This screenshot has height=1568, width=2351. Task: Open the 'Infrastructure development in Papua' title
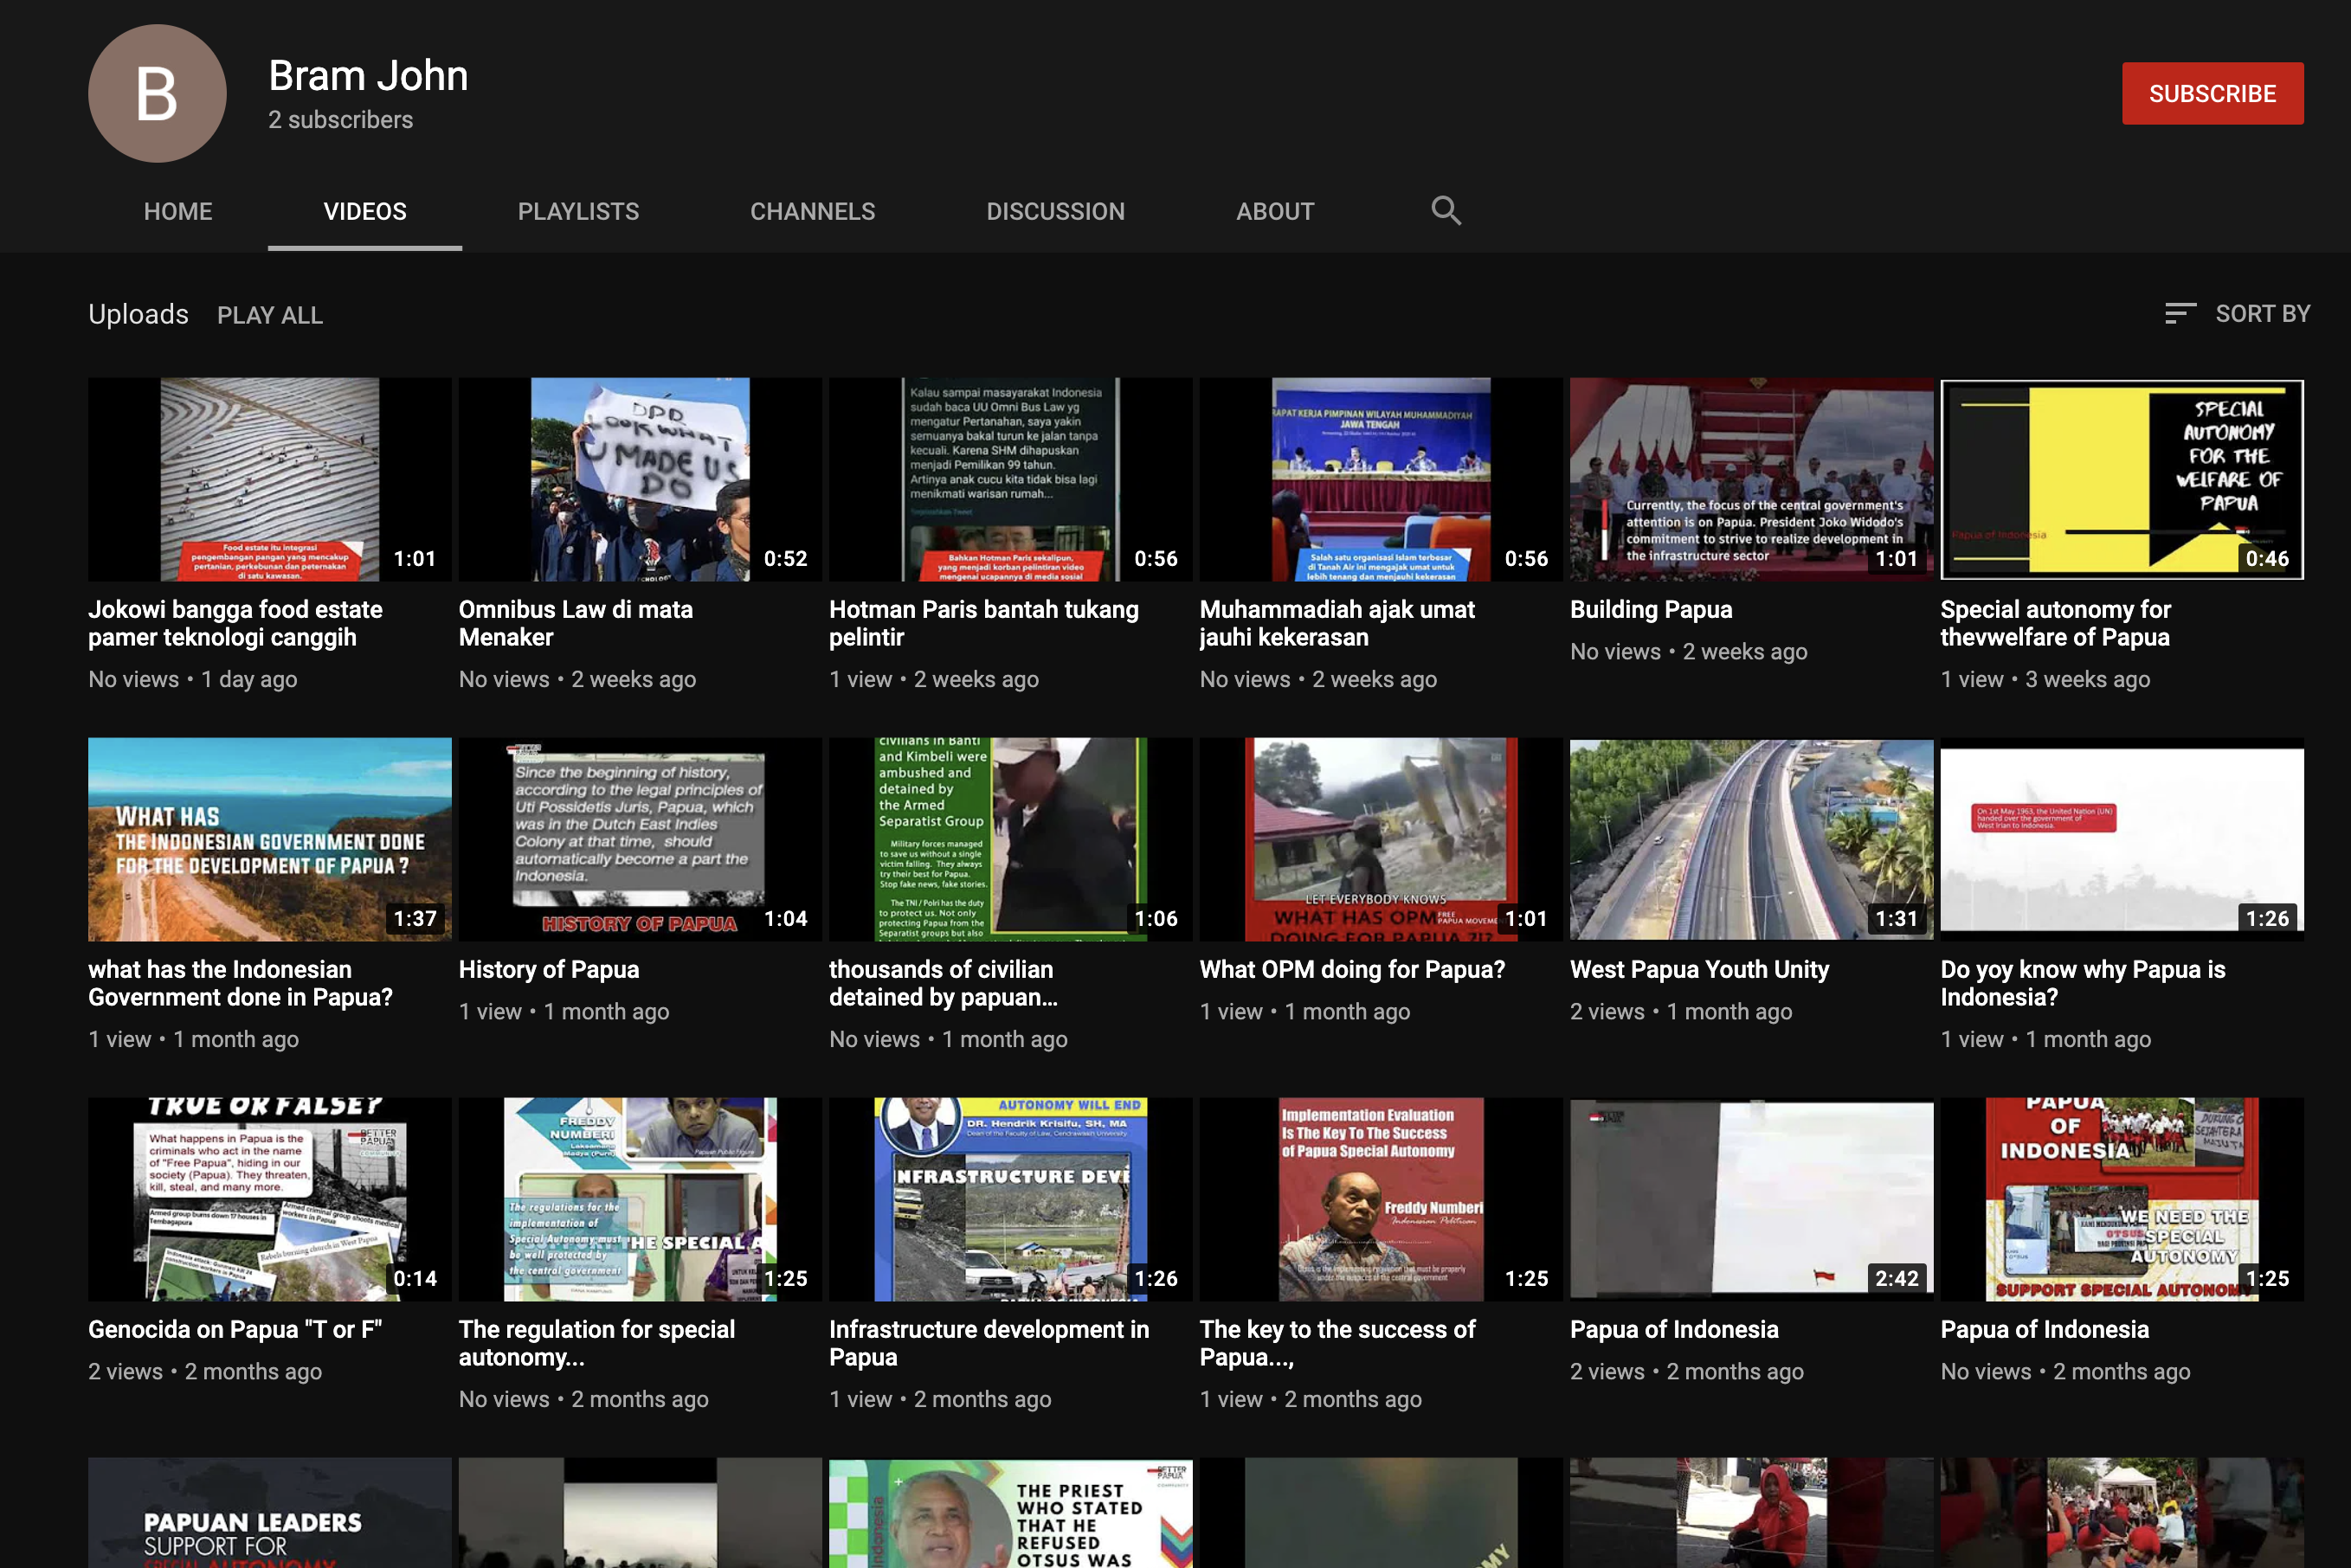pyautogui.click(x=989, y=1343)
